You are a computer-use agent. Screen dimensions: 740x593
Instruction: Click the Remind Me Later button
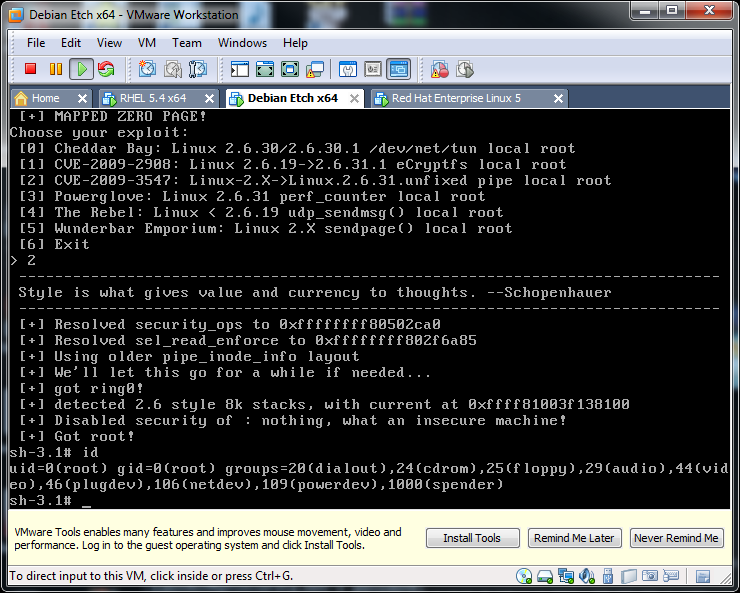pos(574,538)
